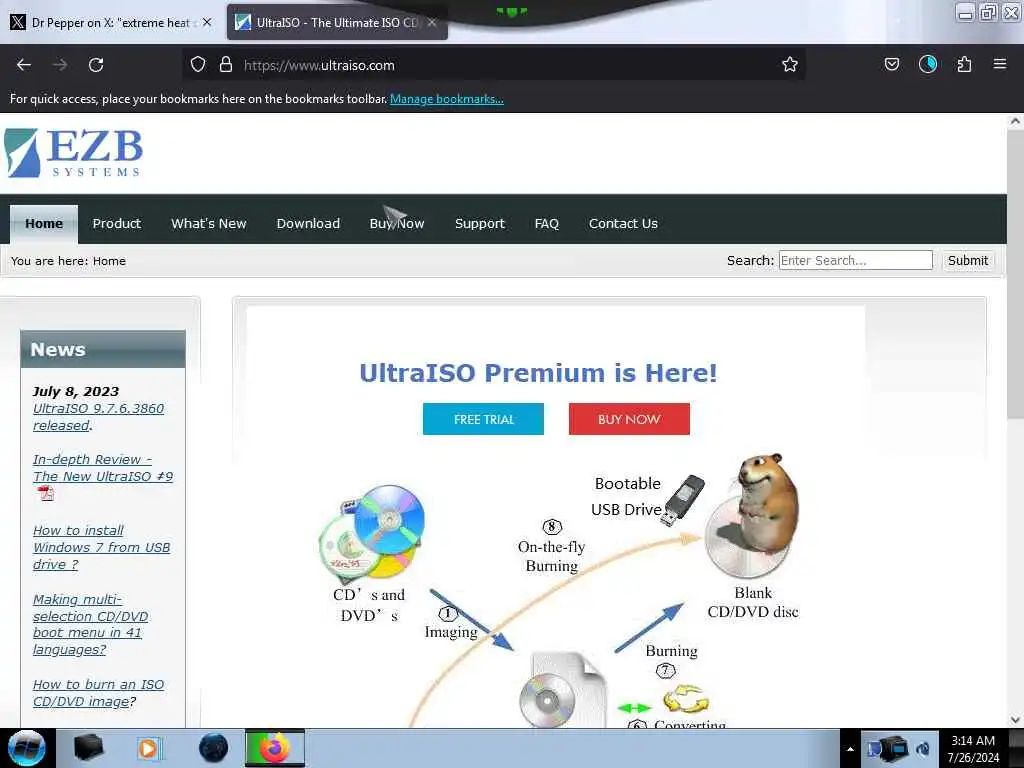Click the red BUY NOW button
The image size is (1024, 768).
click(x=629, y=419)
